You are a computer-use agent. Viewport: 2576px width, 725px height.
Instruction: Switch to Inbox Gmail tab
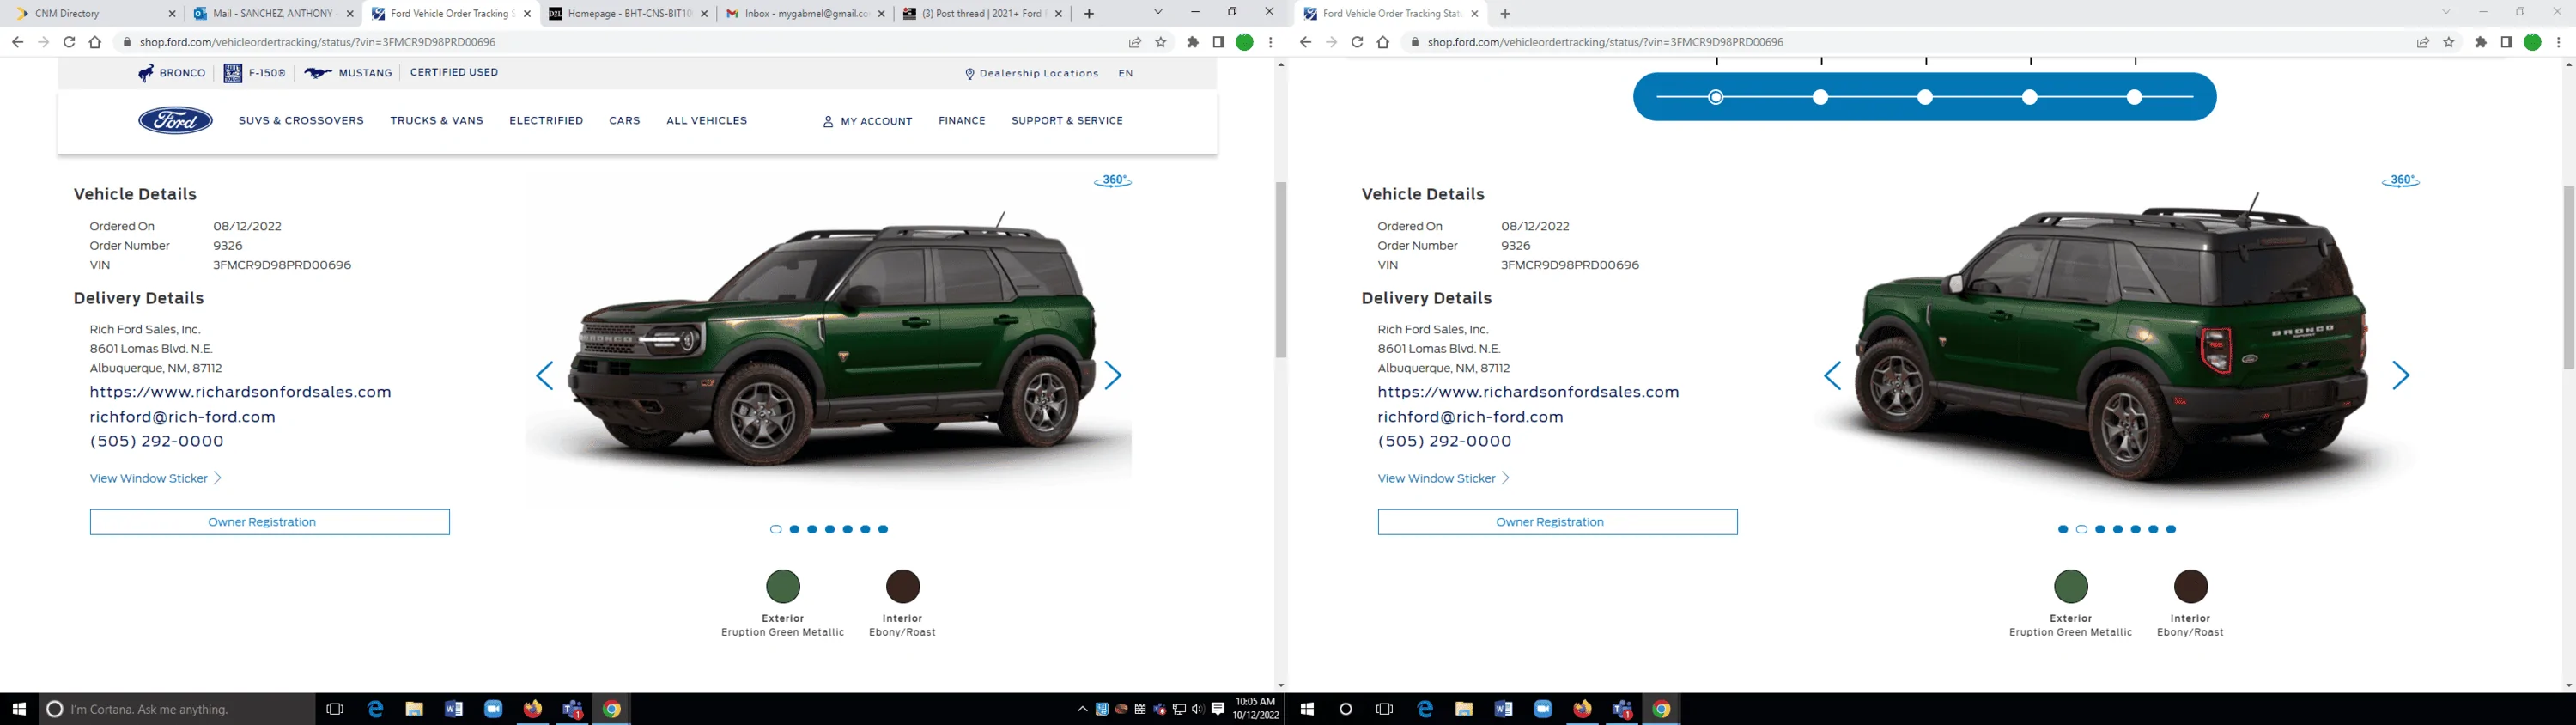(x=806, y=14)
